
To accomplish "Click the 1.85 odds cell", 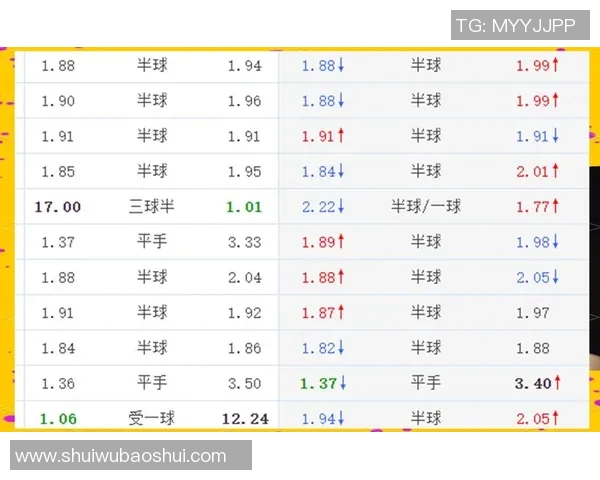I will [58, 171].
